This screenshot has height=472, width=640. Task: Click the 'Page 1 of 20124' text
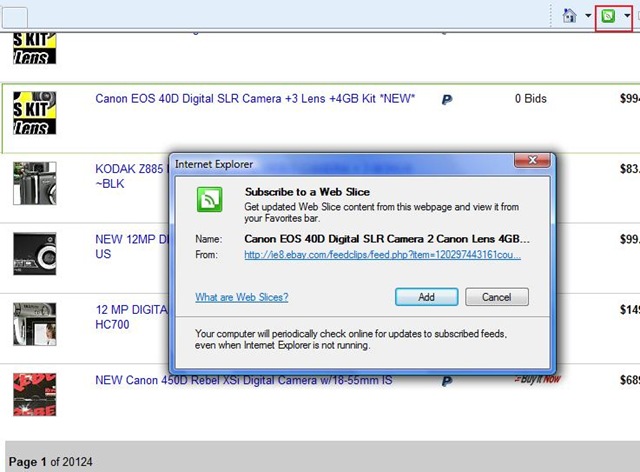[51, 462]
